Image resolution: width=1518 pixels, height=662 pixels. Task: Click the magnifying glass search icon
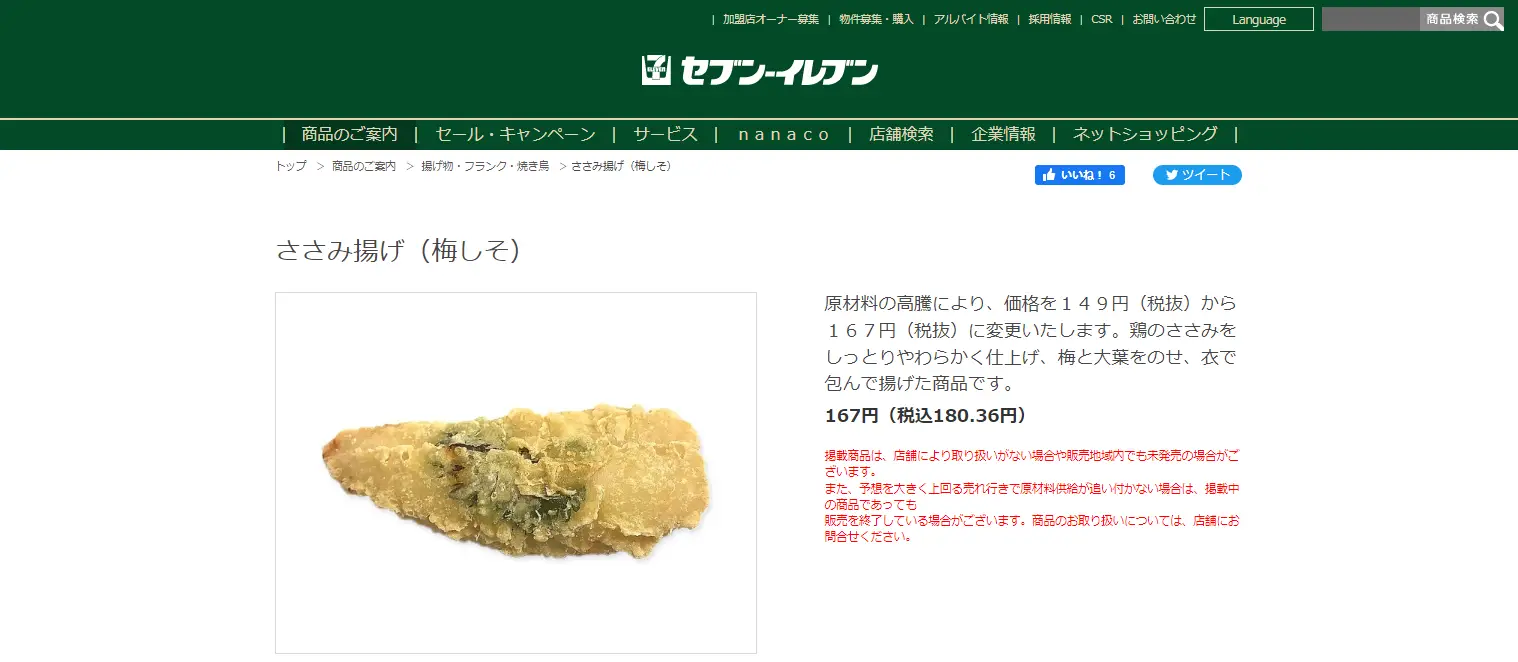click(1492, 19)
